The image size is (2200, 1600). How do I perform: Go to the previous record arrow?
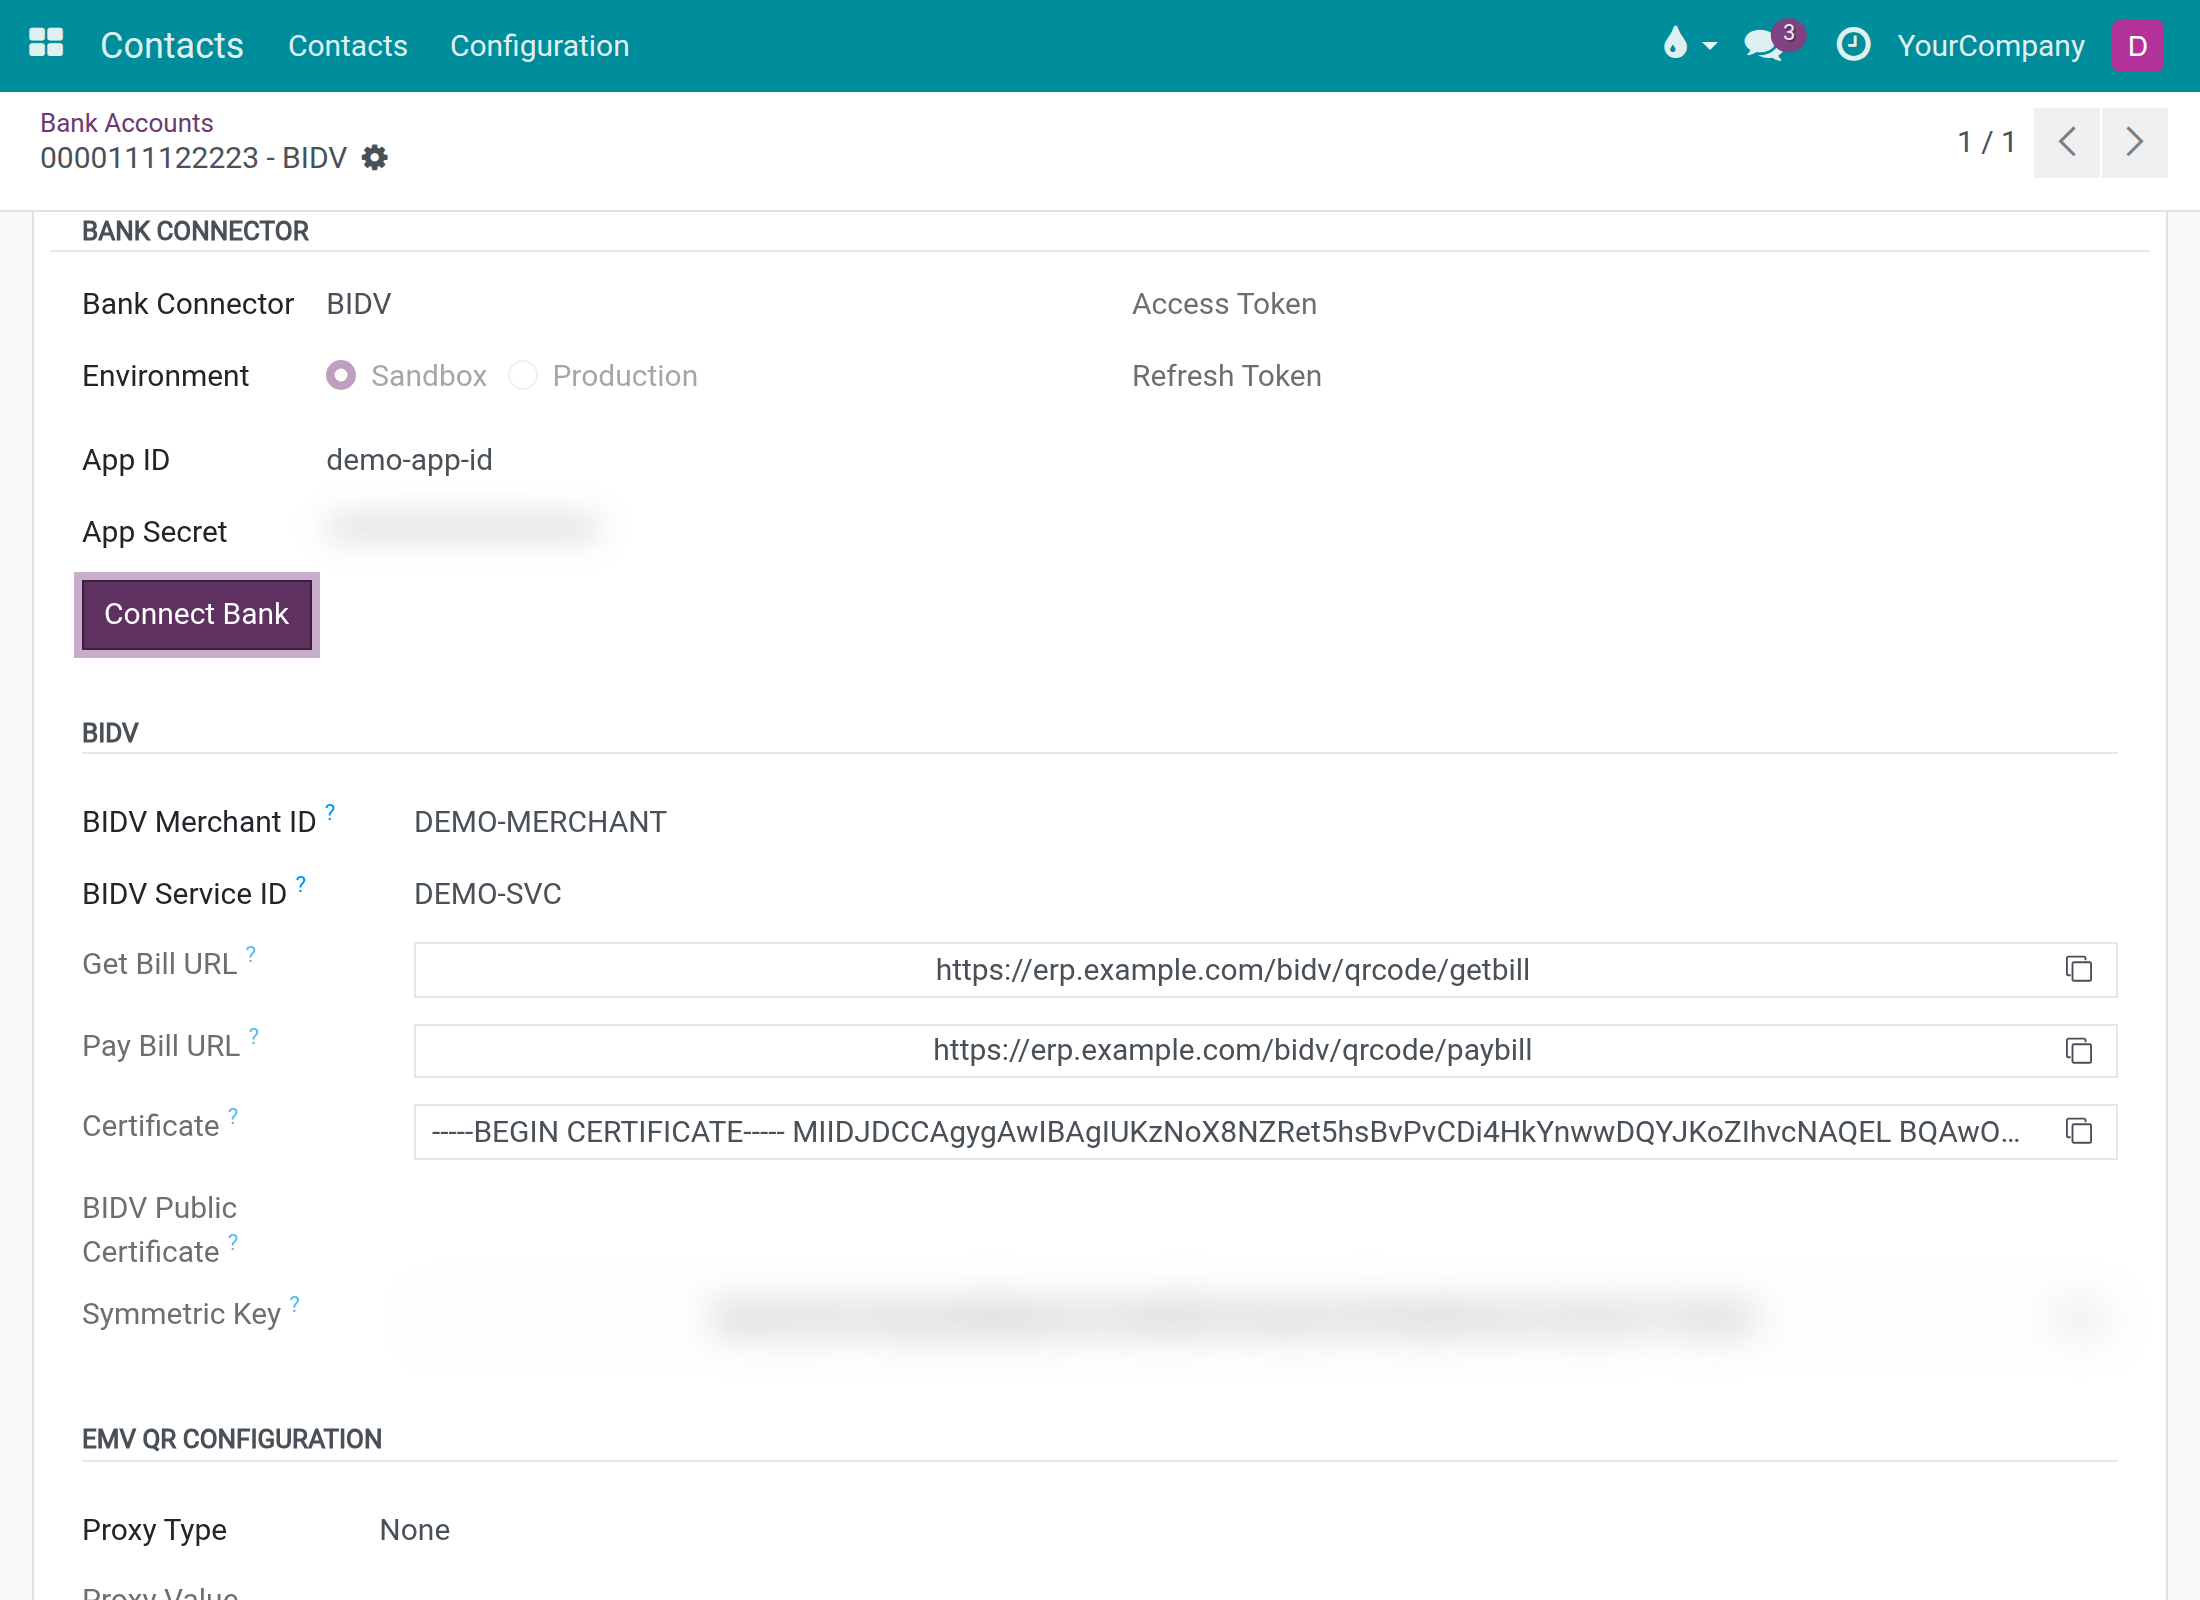tap(2067, 142)
